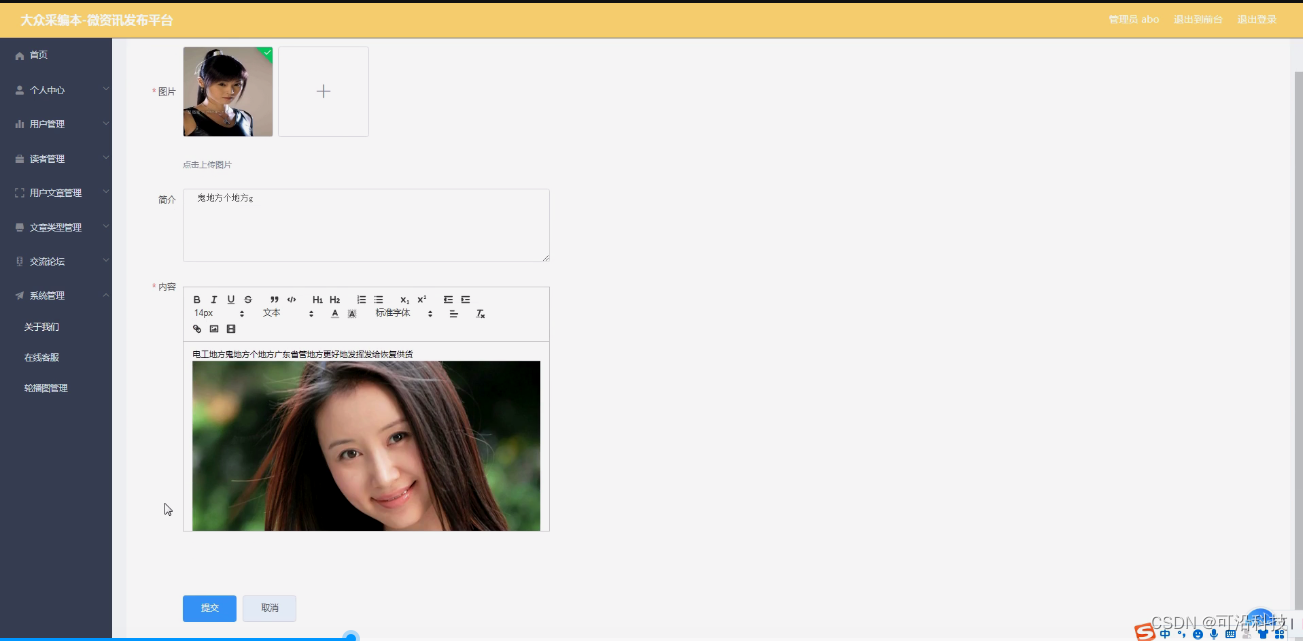Open the 标准字体 font family dropdown
The height and width of the screenshot is (641, 1303).
tap(404, 314)
